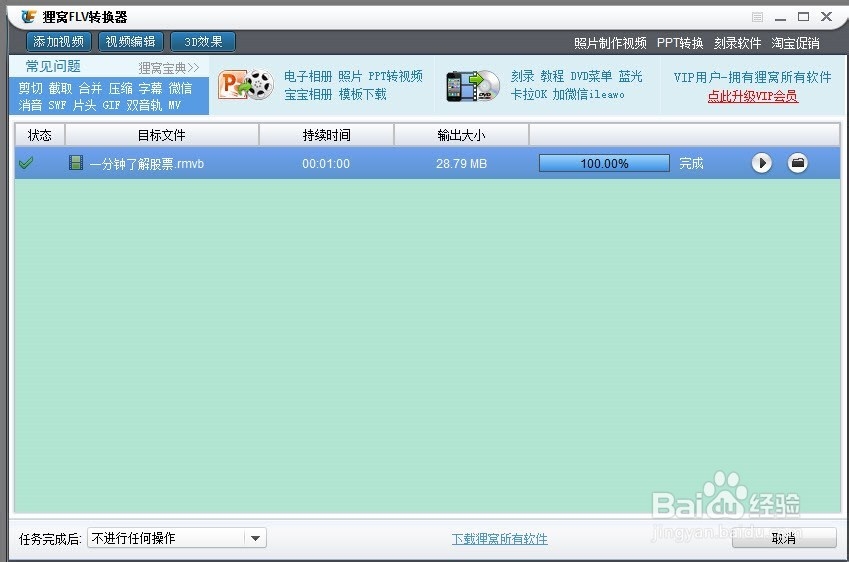Open the MV help topic

pyautogui.click(x=174, y=105)
